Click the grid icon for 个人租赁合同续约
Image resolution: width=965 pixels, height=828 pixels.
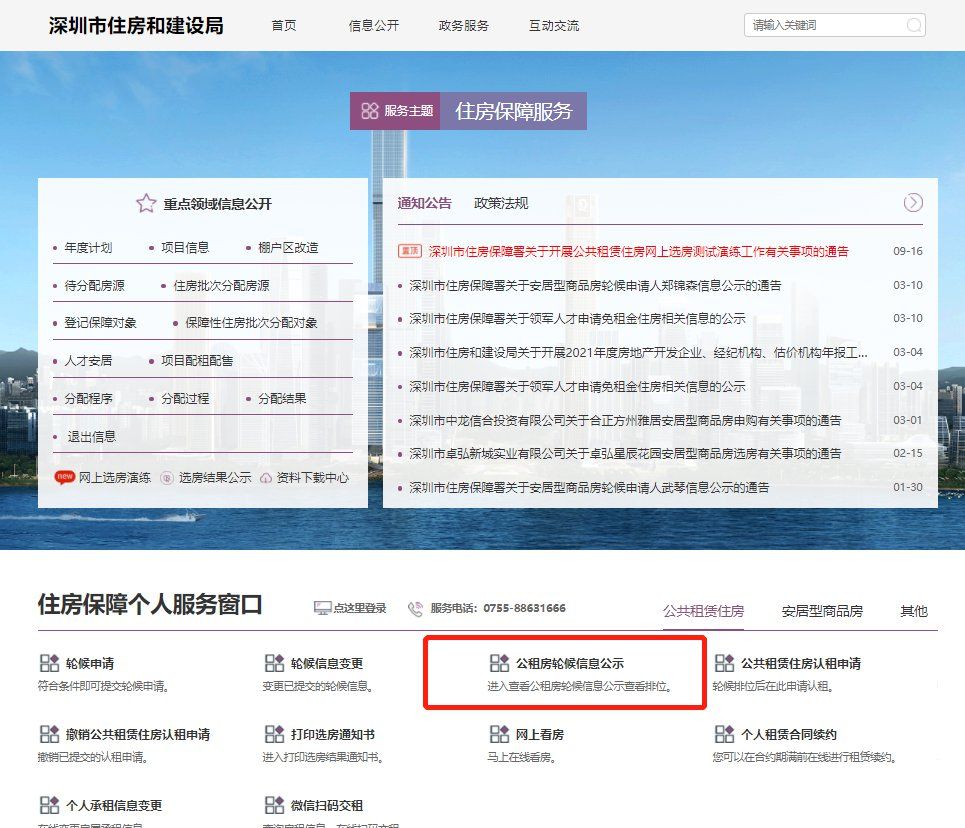pyautogui.click(x=725, y=734)
